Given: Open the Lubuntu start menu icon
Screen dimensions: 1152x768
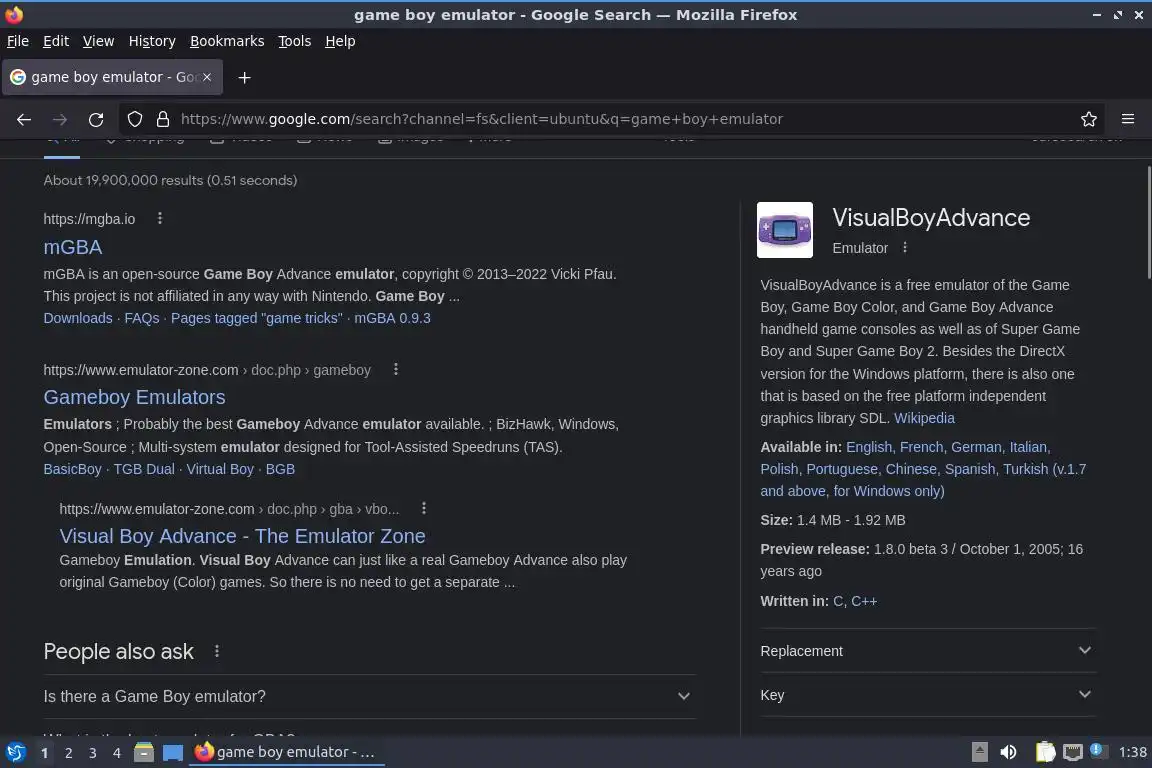Looking at the screenshot, I should click(x=15, y=752).
